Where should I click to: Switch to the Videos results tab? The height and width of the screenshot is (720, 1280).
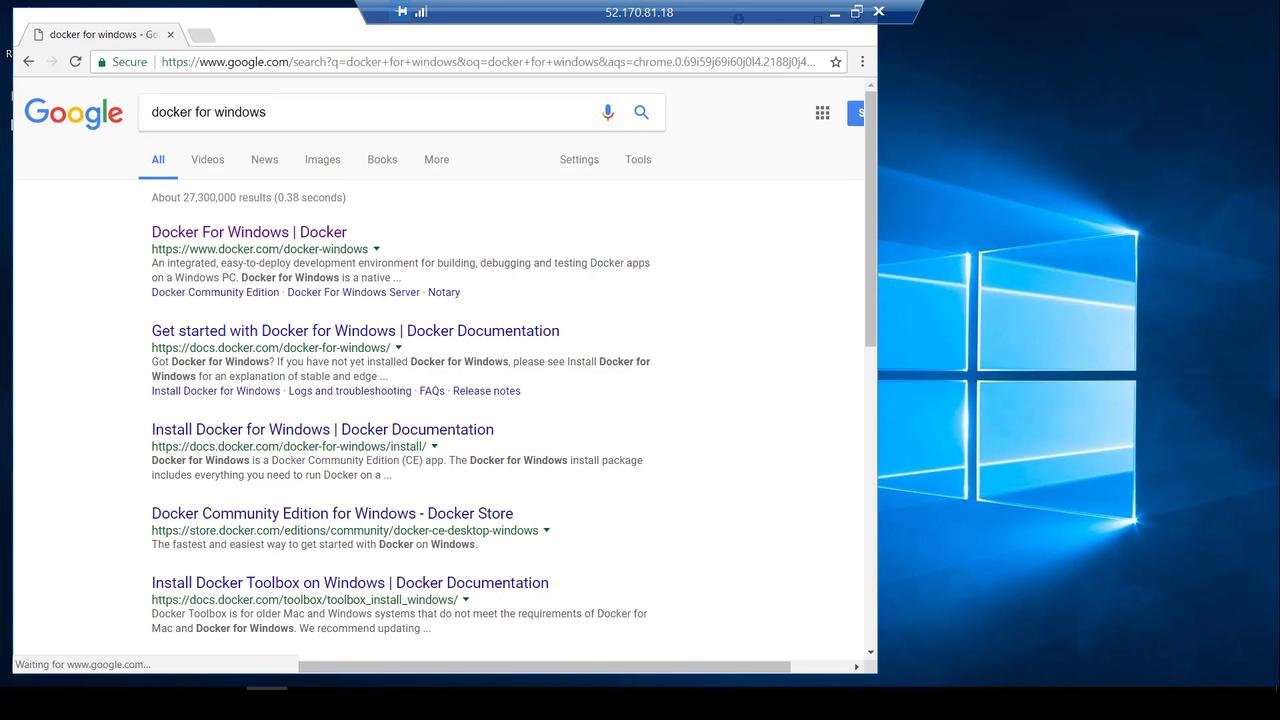208,160
